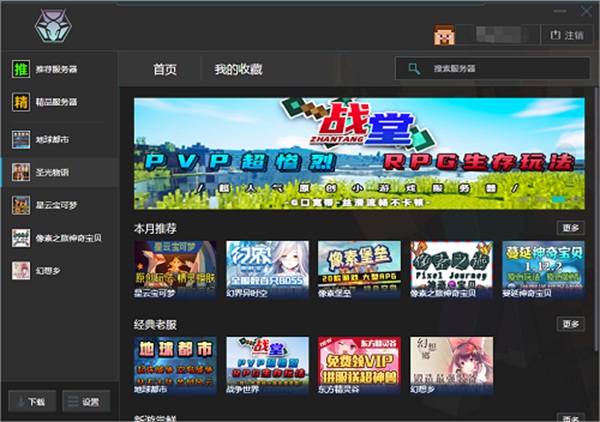Focus the 搜索服务器 search field
The image size is (600, 422).
[x=492, y=69]
